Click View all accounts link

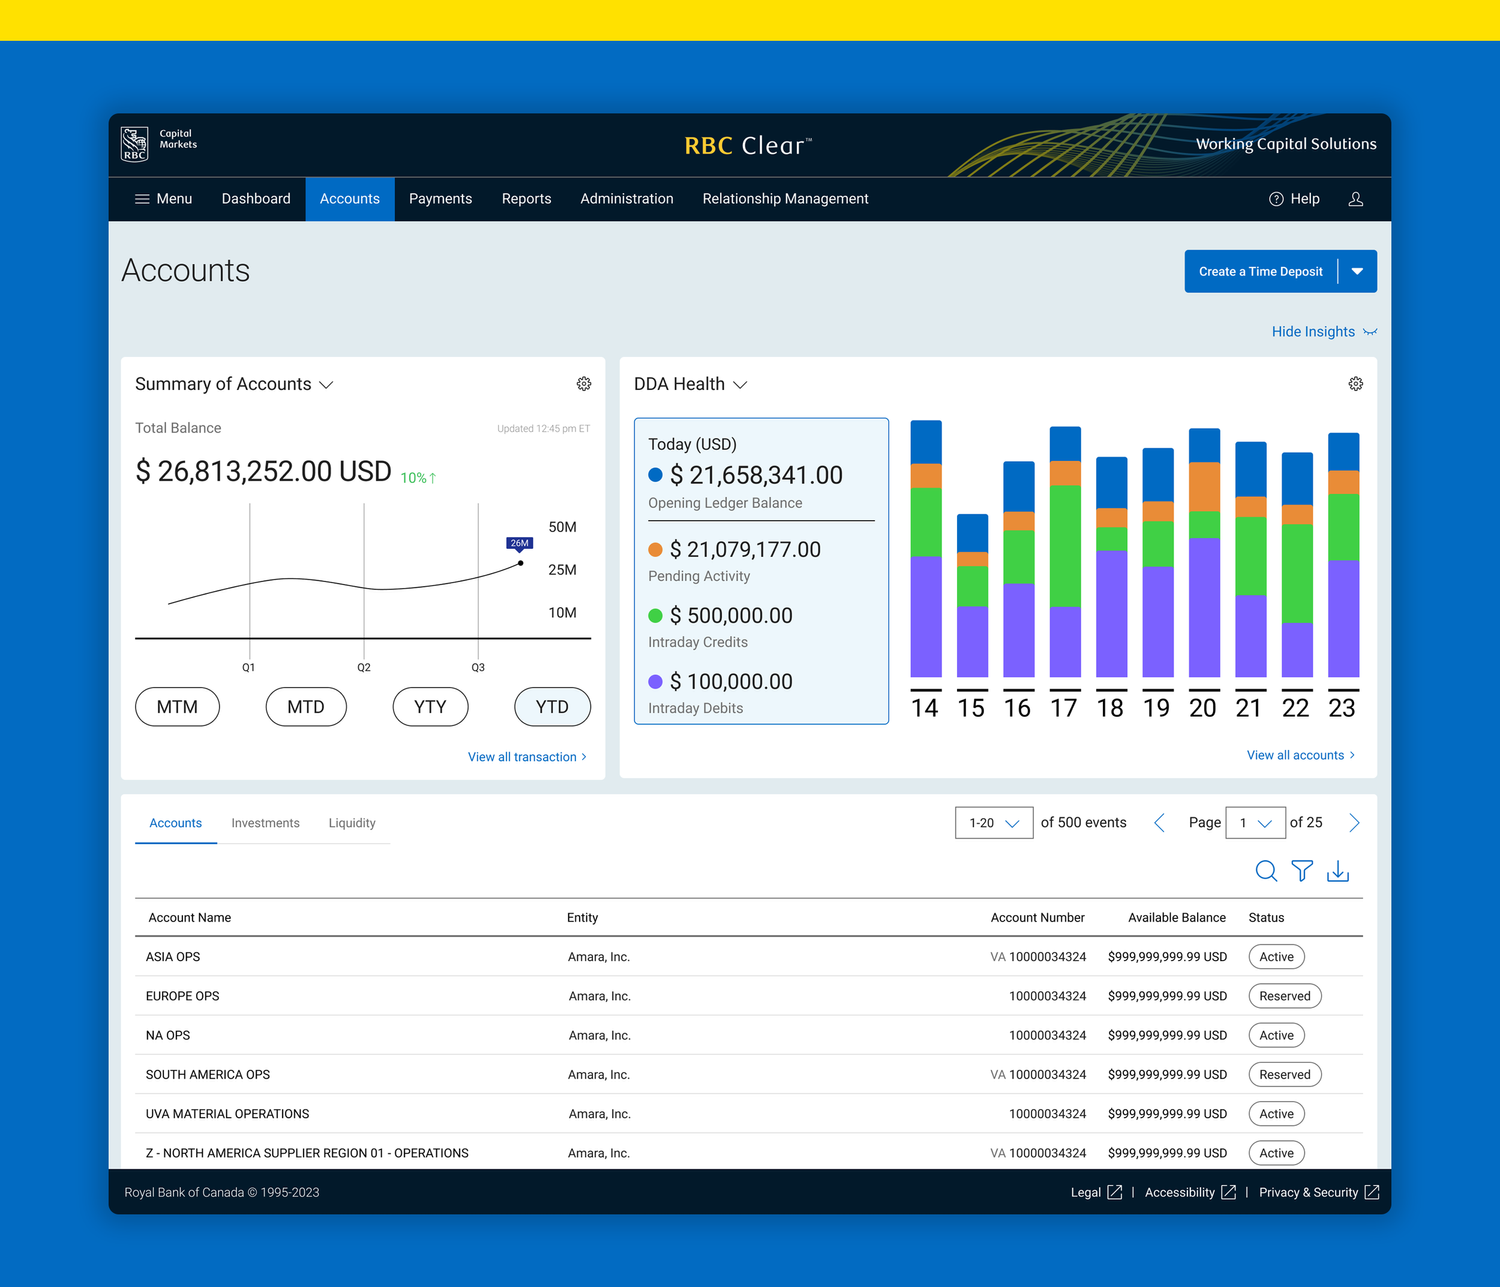(1301, 755)
